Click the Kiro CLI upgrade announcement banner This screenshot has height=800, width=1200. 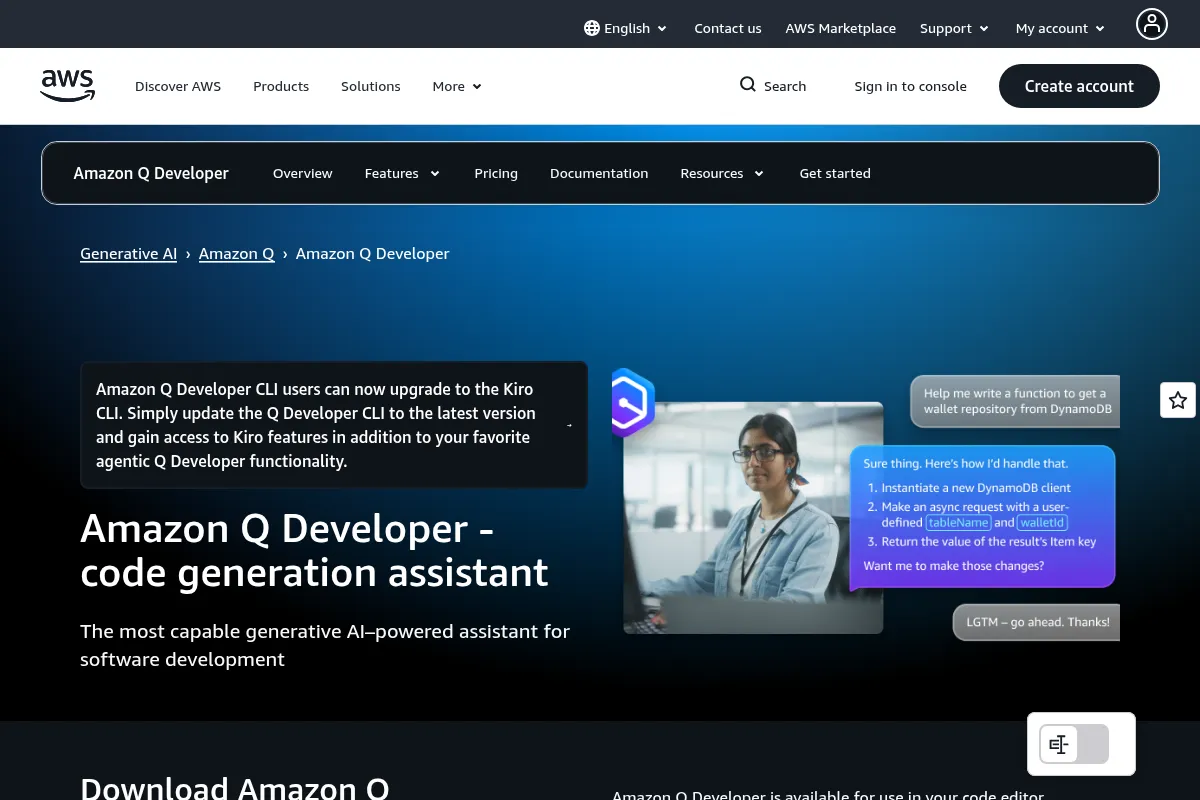334,425
